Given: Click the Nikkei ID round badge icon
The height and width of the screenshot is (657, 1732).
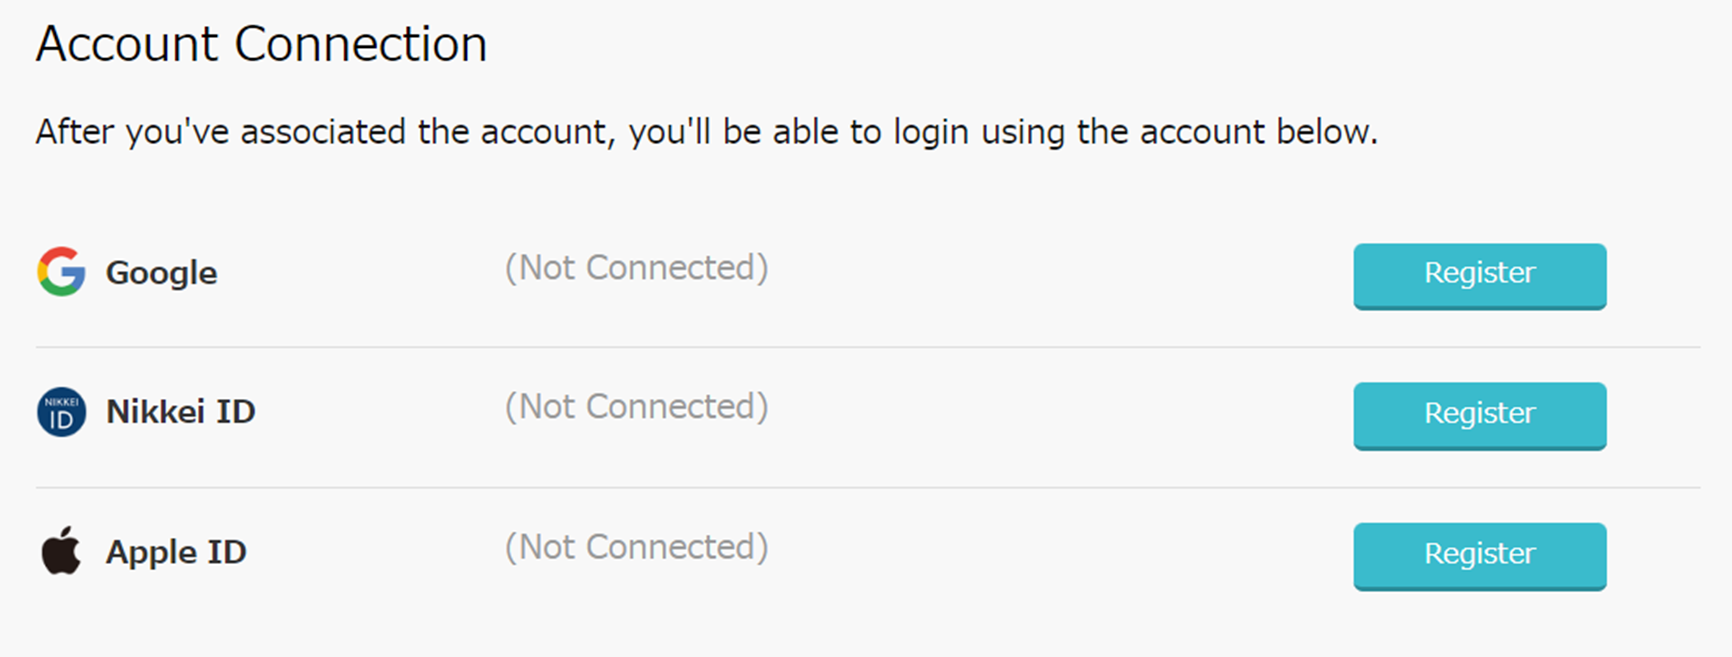Looking at the screenshot, I should [61, 412].
